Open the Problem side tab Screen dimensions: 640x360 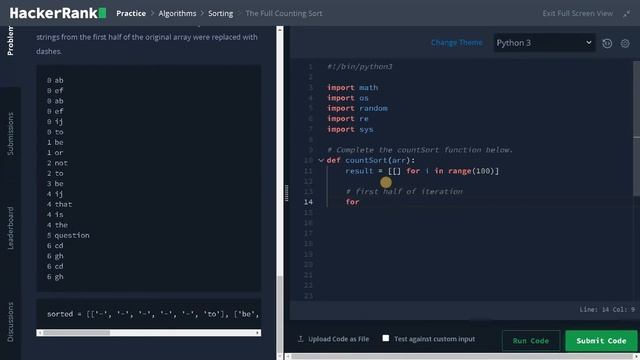point(10,41)
